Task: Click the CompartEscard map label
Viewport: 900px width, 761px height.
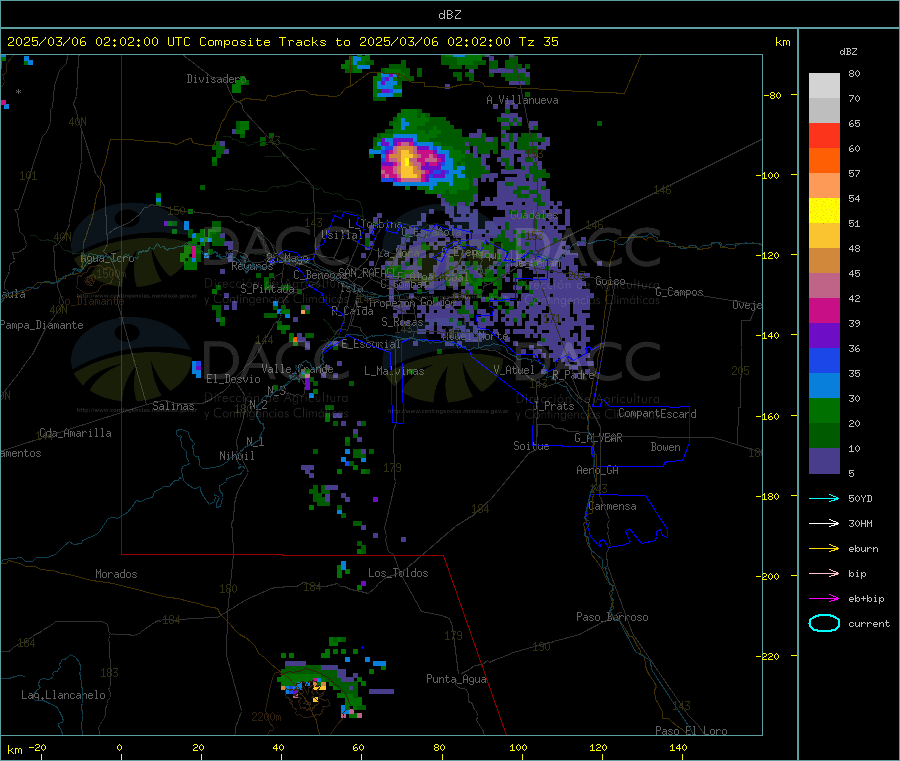Action: tap(657, 413)
